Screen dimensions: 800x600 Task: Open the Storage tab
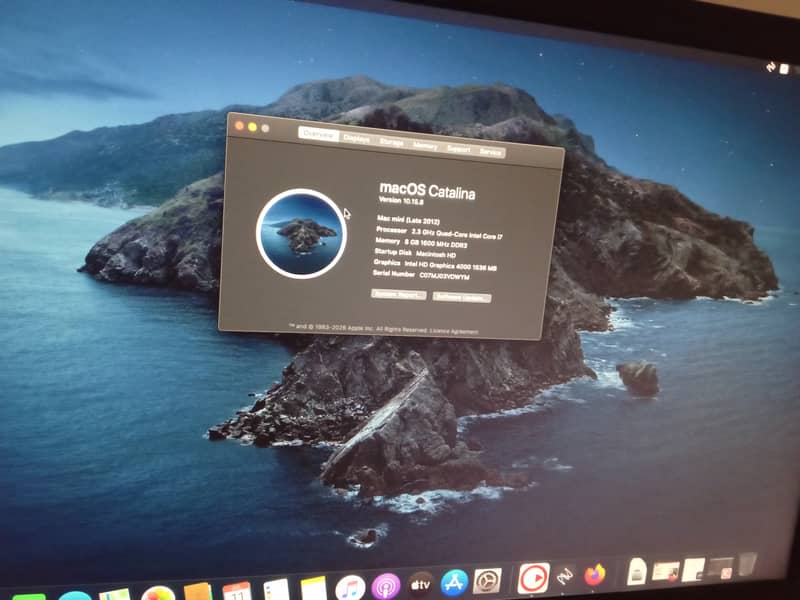point(392,142)
